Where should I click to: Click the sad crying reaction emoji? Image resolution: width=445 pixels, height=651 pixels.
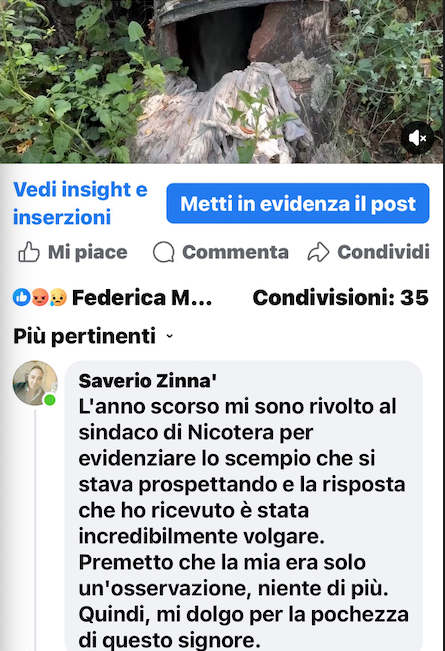58,297
